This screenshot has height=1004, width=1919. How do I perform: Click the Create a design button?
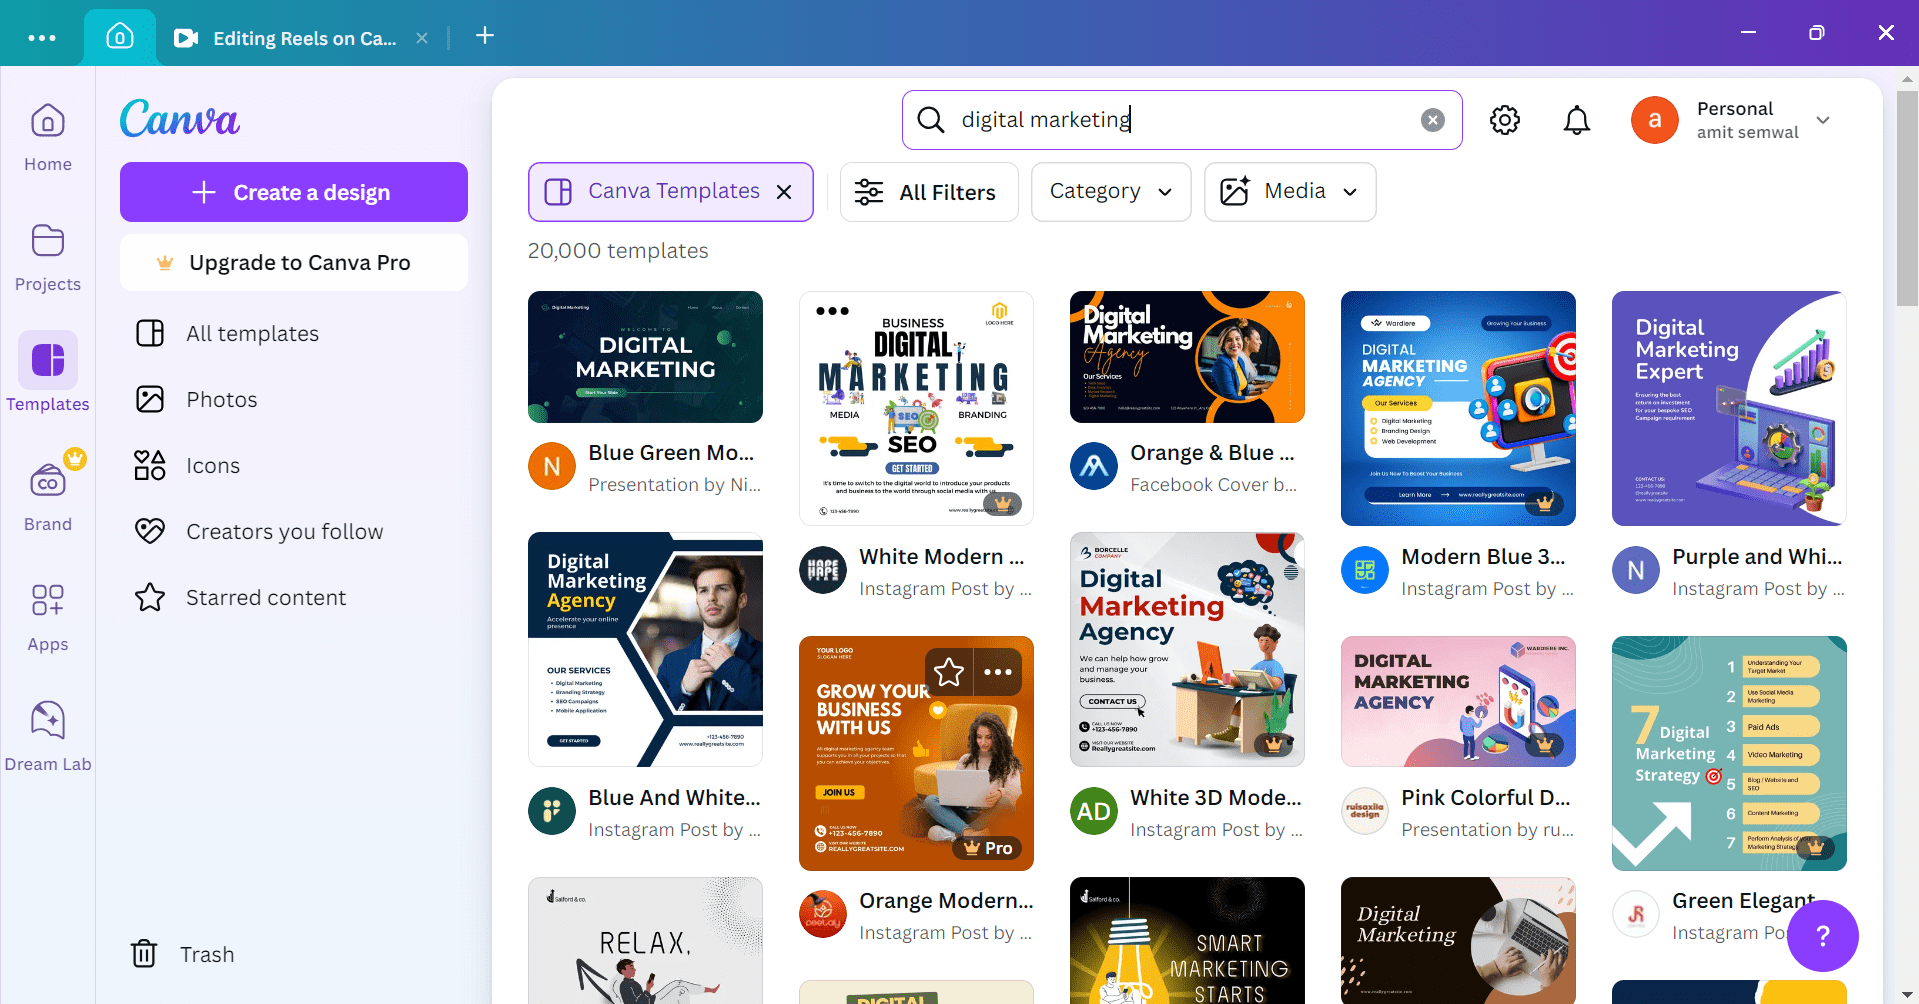point(293,192)
